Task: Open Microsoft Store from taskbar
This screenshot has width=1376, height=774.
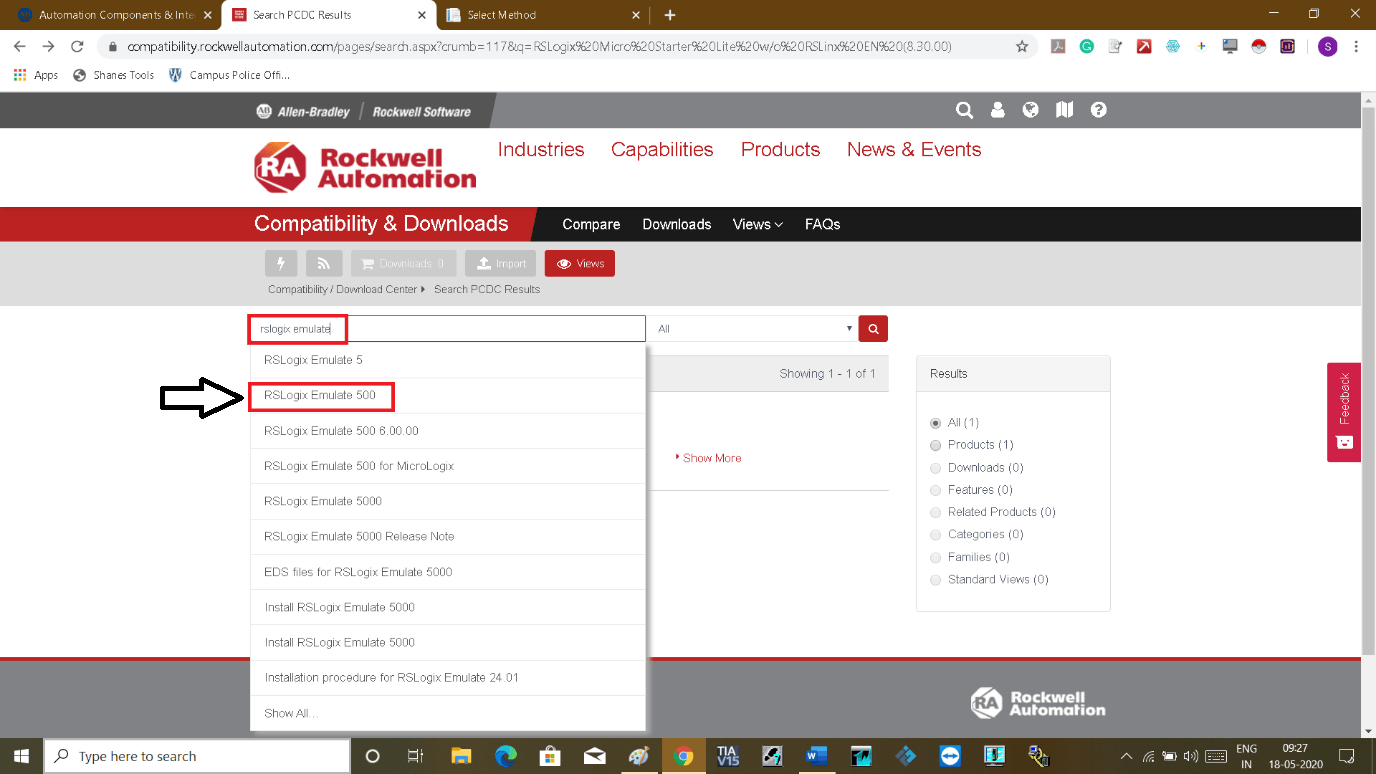Action: coord(549,756)
